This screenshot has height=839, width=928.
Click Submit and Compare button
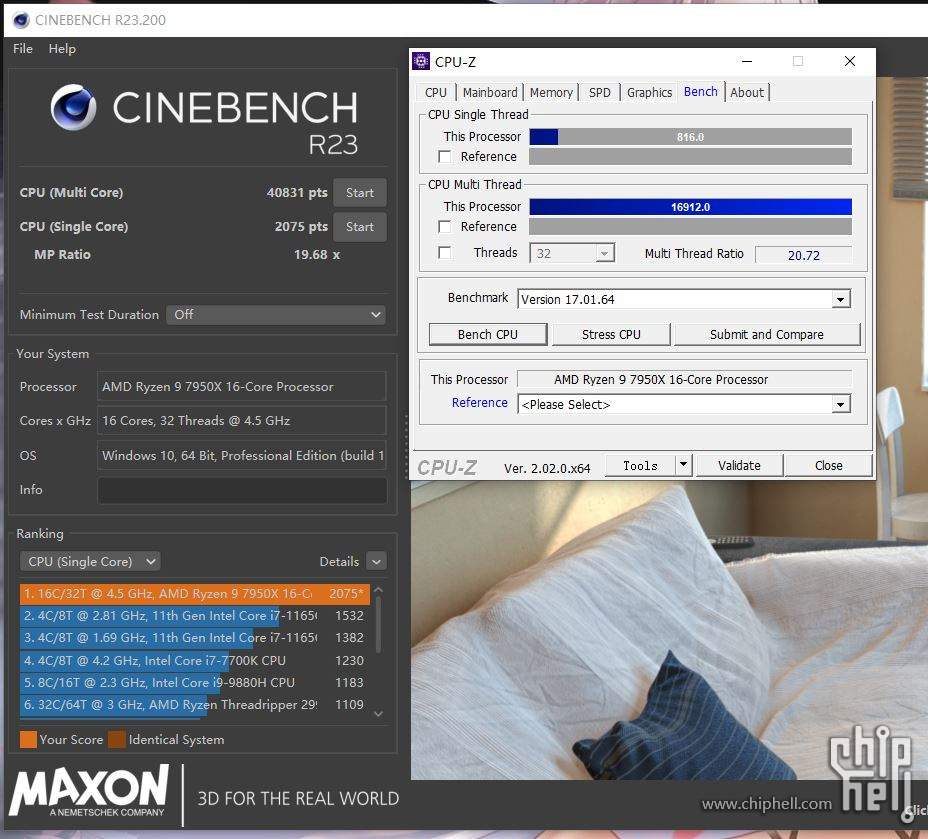[766, 334]
